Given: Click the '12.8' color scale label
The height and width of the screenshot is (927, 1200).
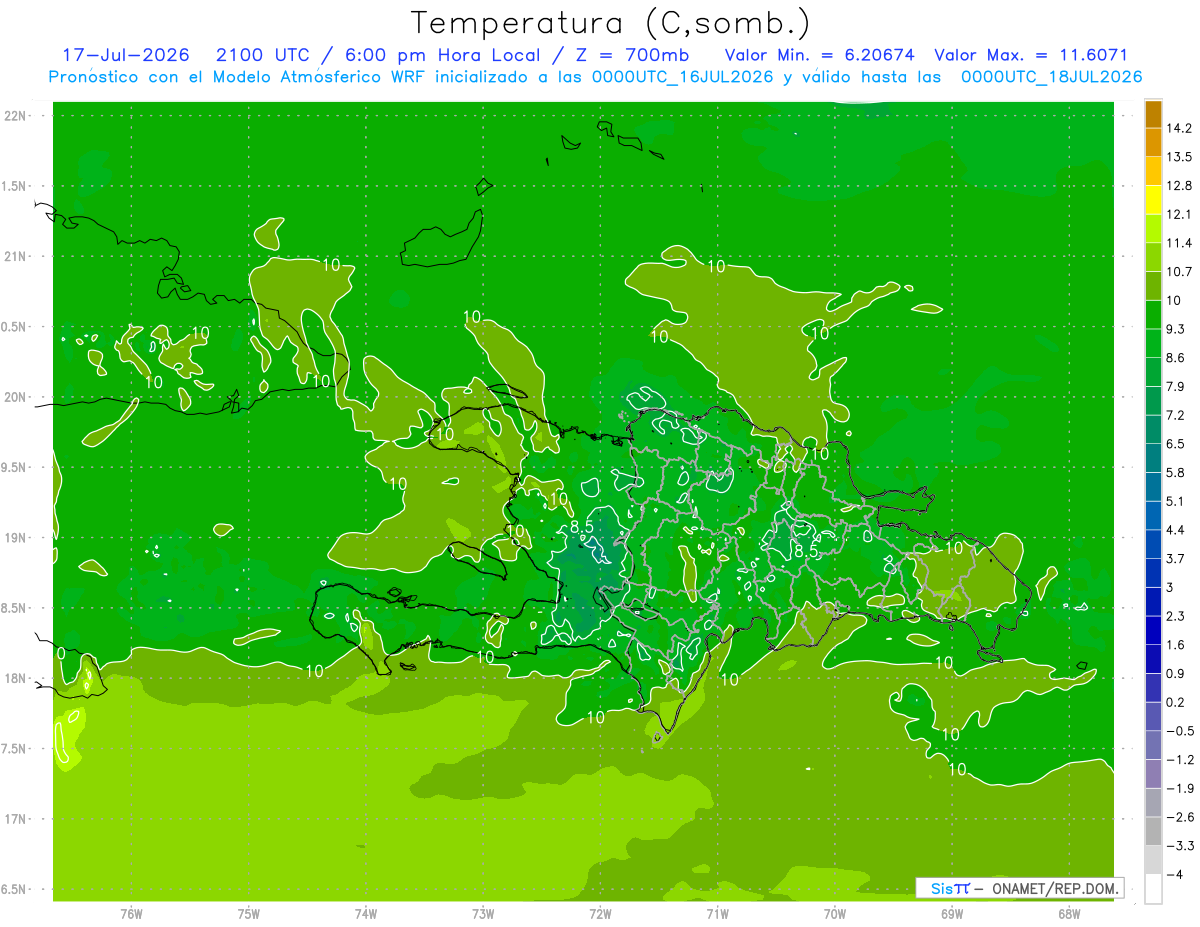Looking at the screenshot, I should click(x=1181, y=186).
